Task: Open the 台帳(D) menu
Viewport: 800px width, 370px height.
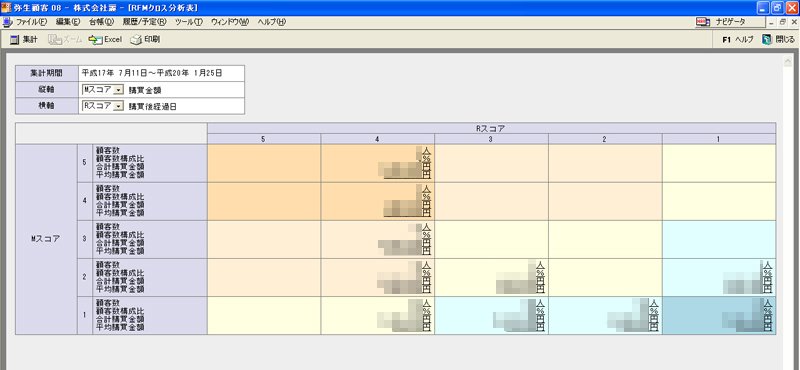Action: tap(101, 22)
